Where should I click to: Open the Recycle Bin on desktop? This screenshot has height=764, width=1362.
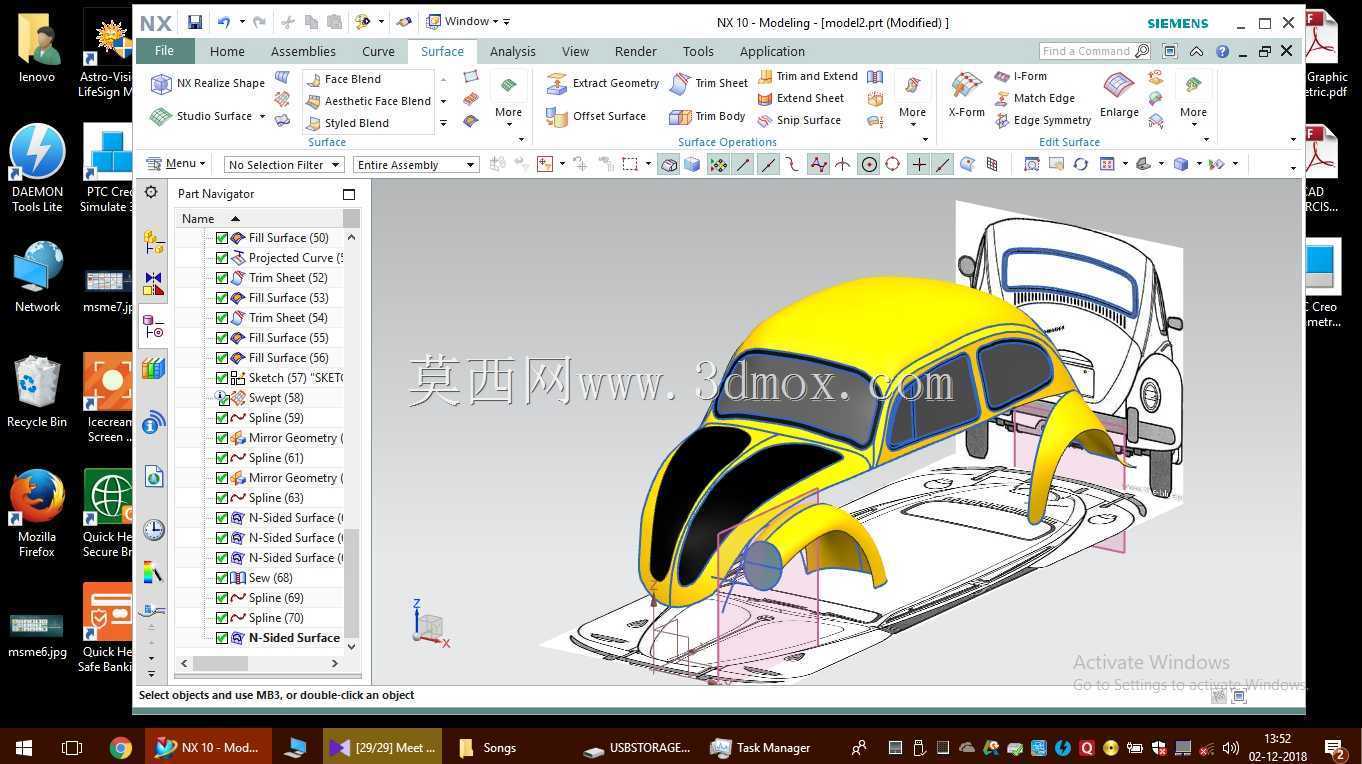click(37, 393)
